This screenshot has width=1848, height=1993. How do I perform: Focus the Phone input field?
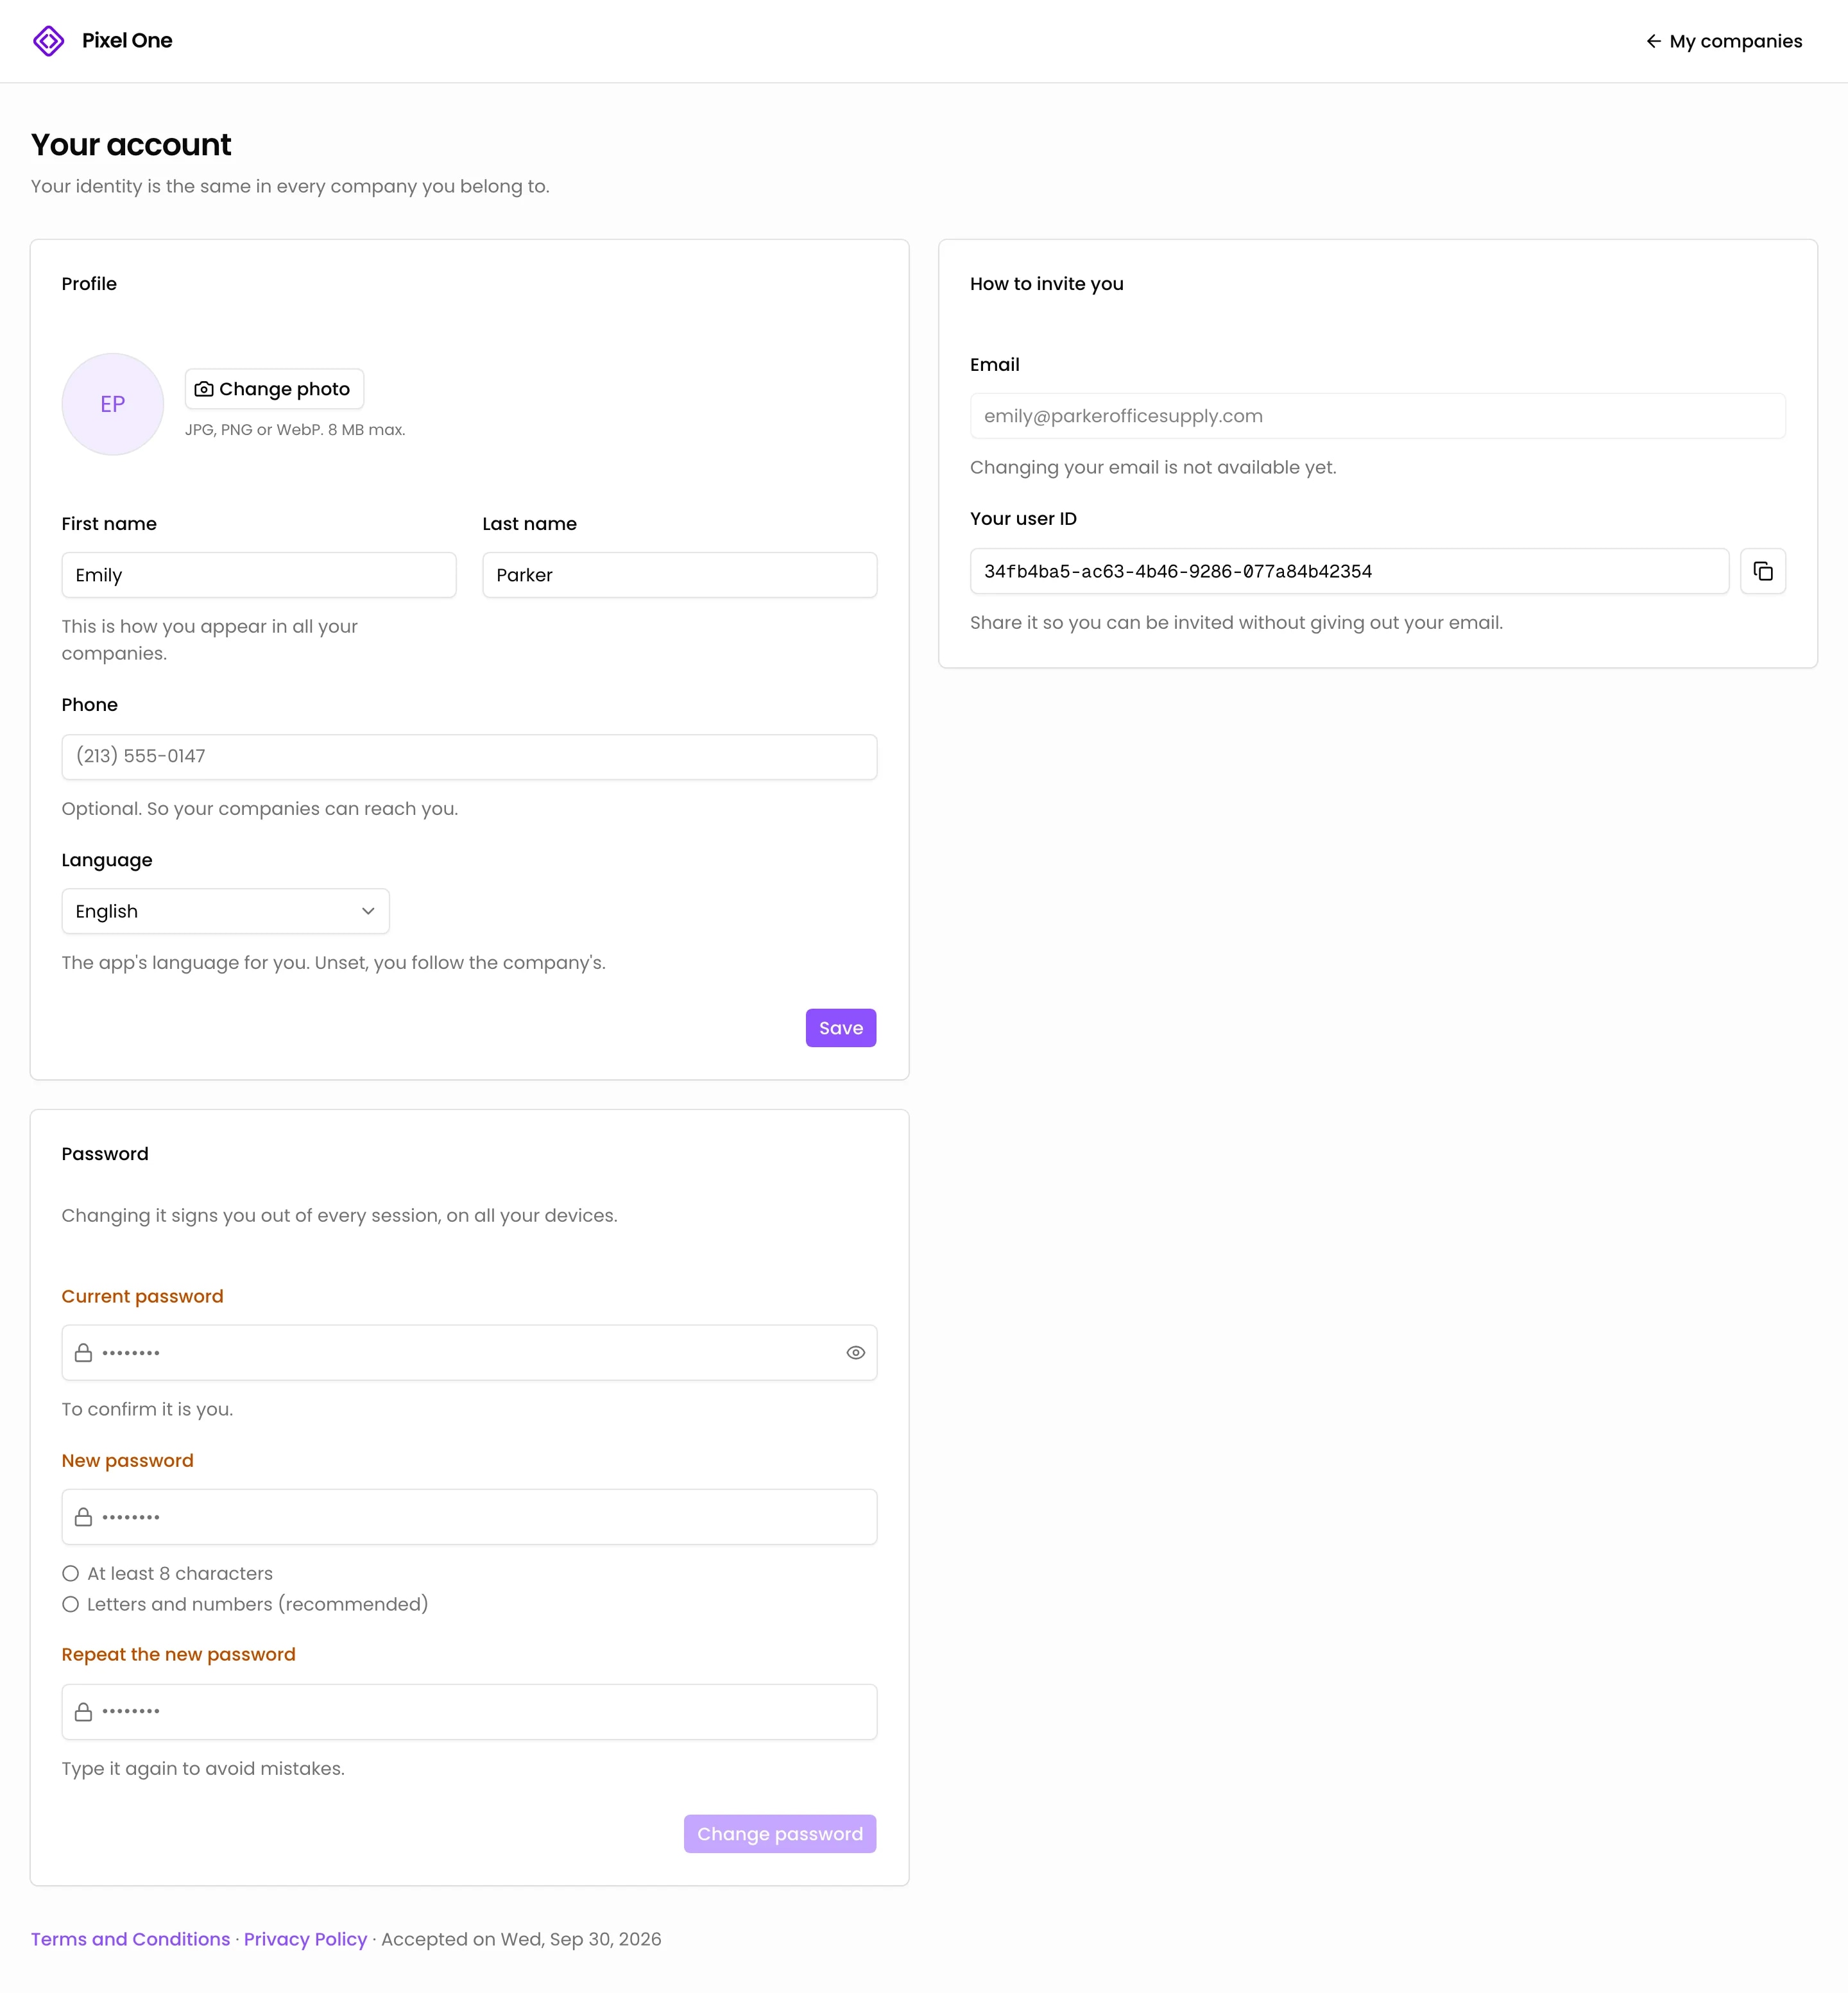(469, 757)
